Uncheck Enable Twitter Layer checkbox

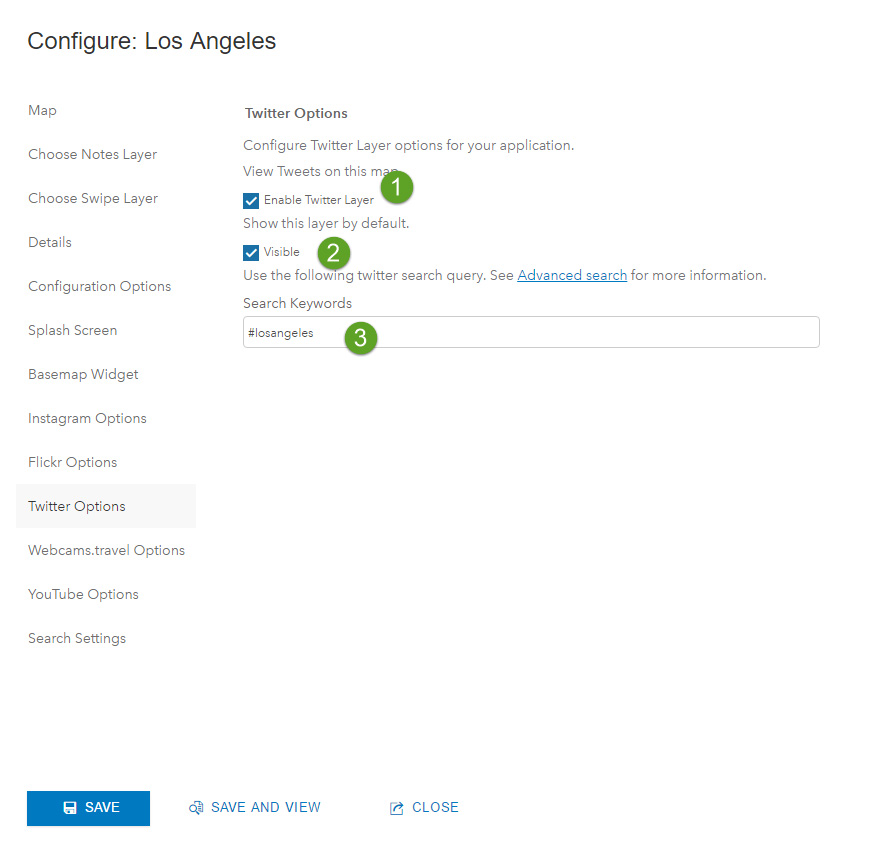pyautogui.click(x=251, y=200)
